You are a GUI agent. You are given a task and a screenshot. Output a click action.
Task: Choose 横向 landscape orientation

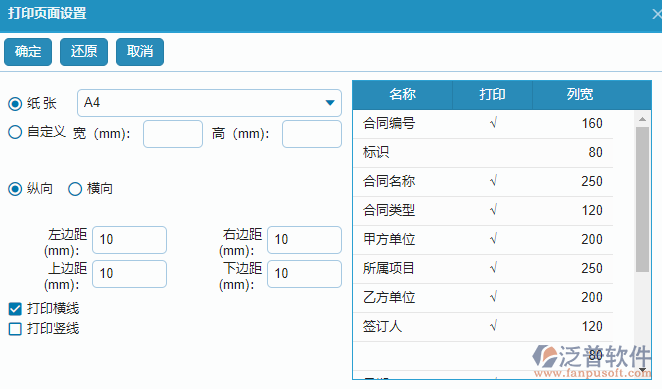75,189
